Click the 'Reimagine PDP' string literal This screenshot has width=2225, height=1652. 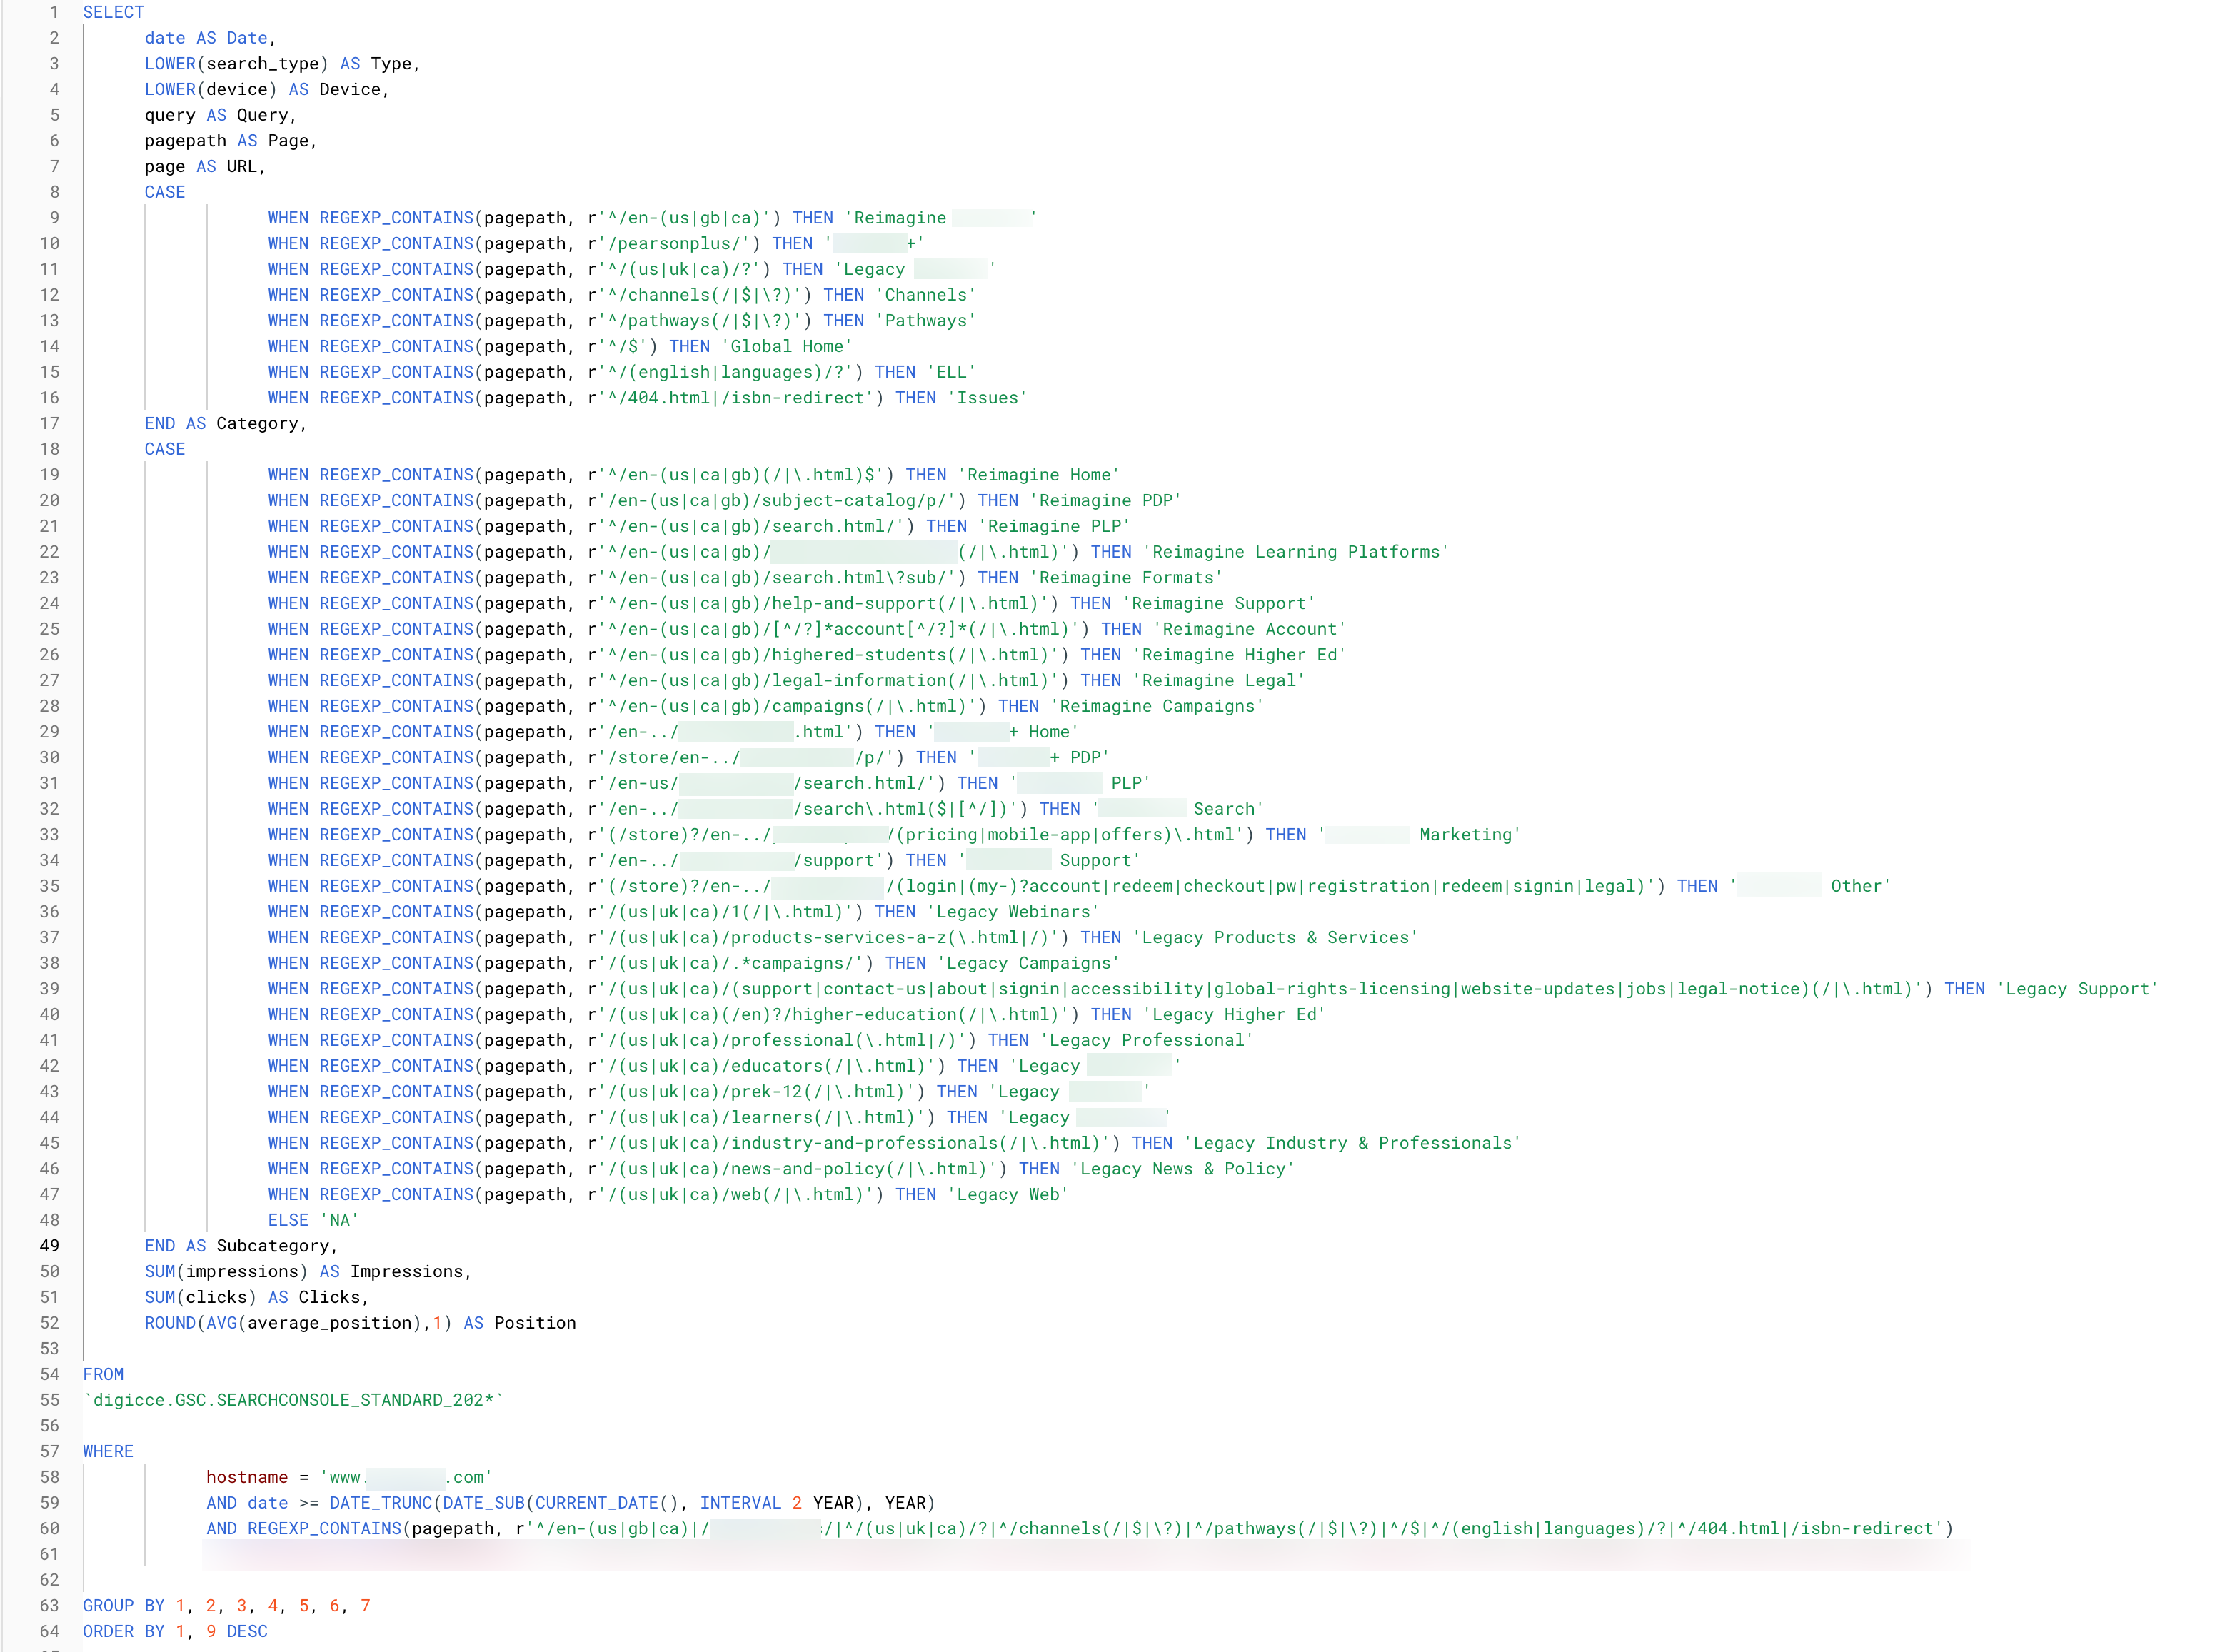point(1105,500)
